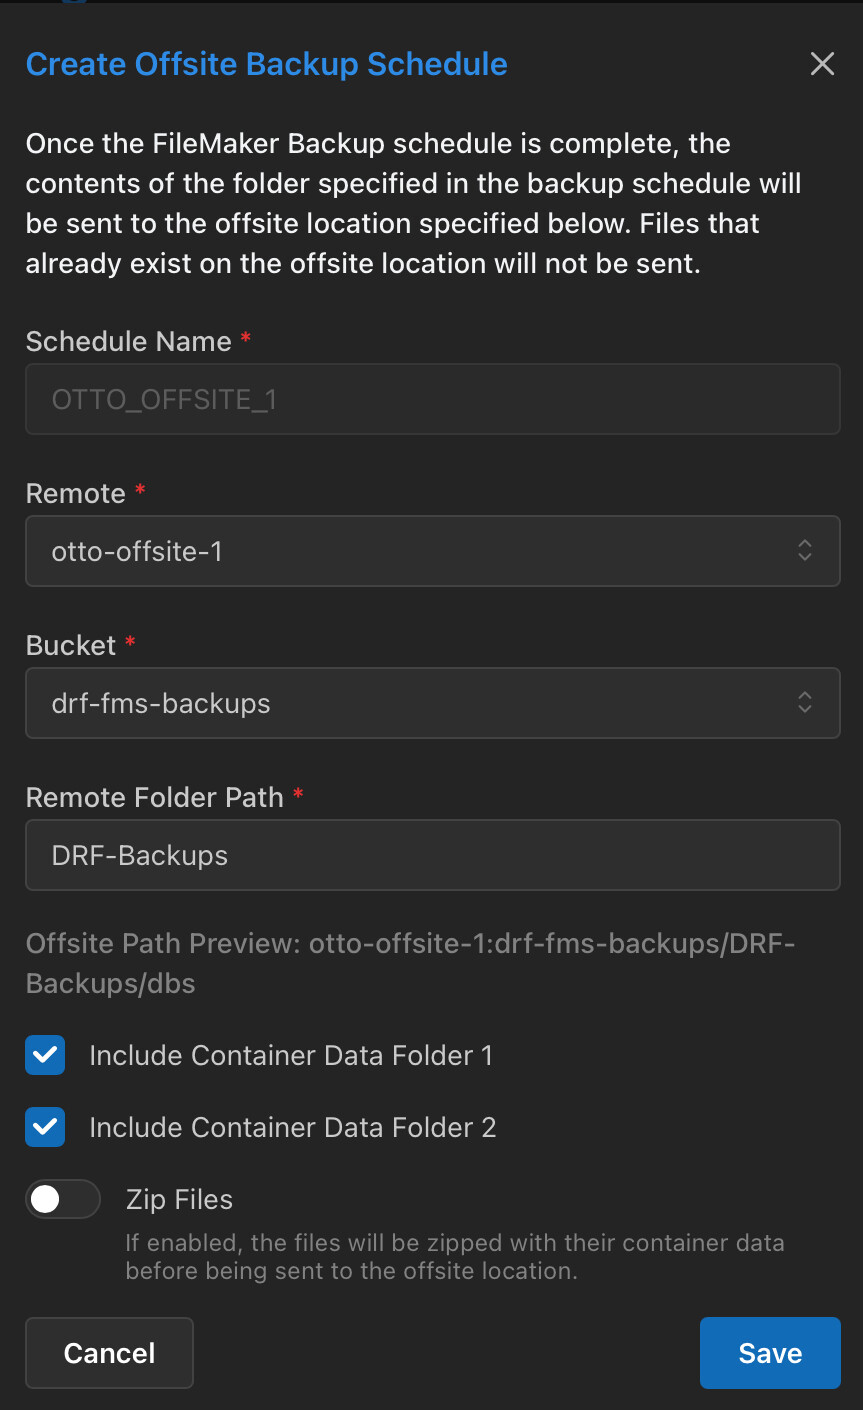This screenshot has width=863, height=1410.
Task: Click the up-down chevron in Bucket selector
Action: (x=805, y=703)
